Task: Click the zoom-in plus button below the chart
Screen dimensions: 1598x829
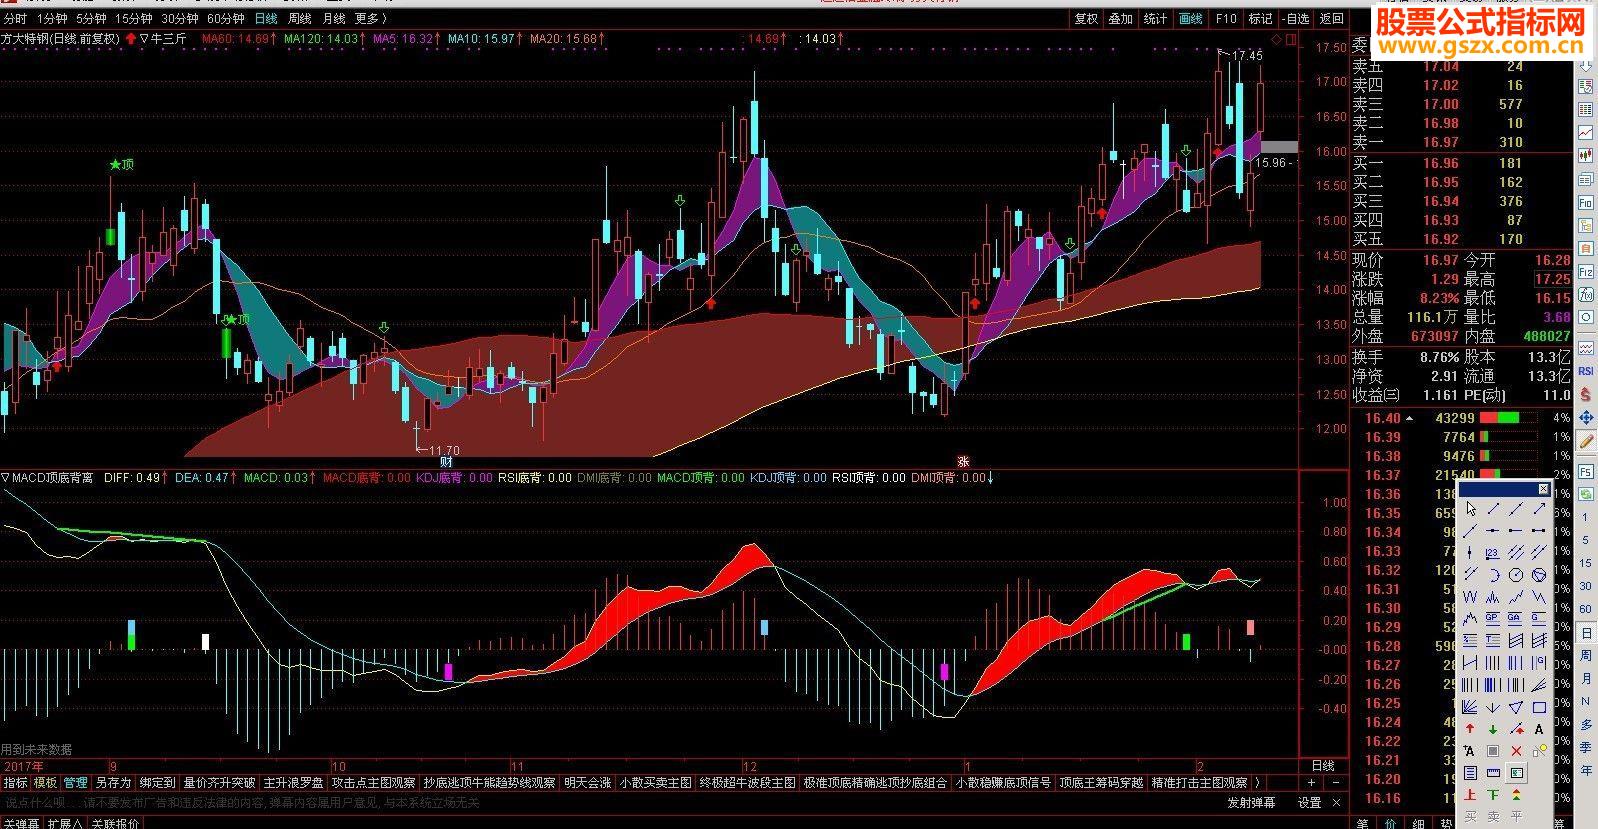Action: tap(1311, 782)
